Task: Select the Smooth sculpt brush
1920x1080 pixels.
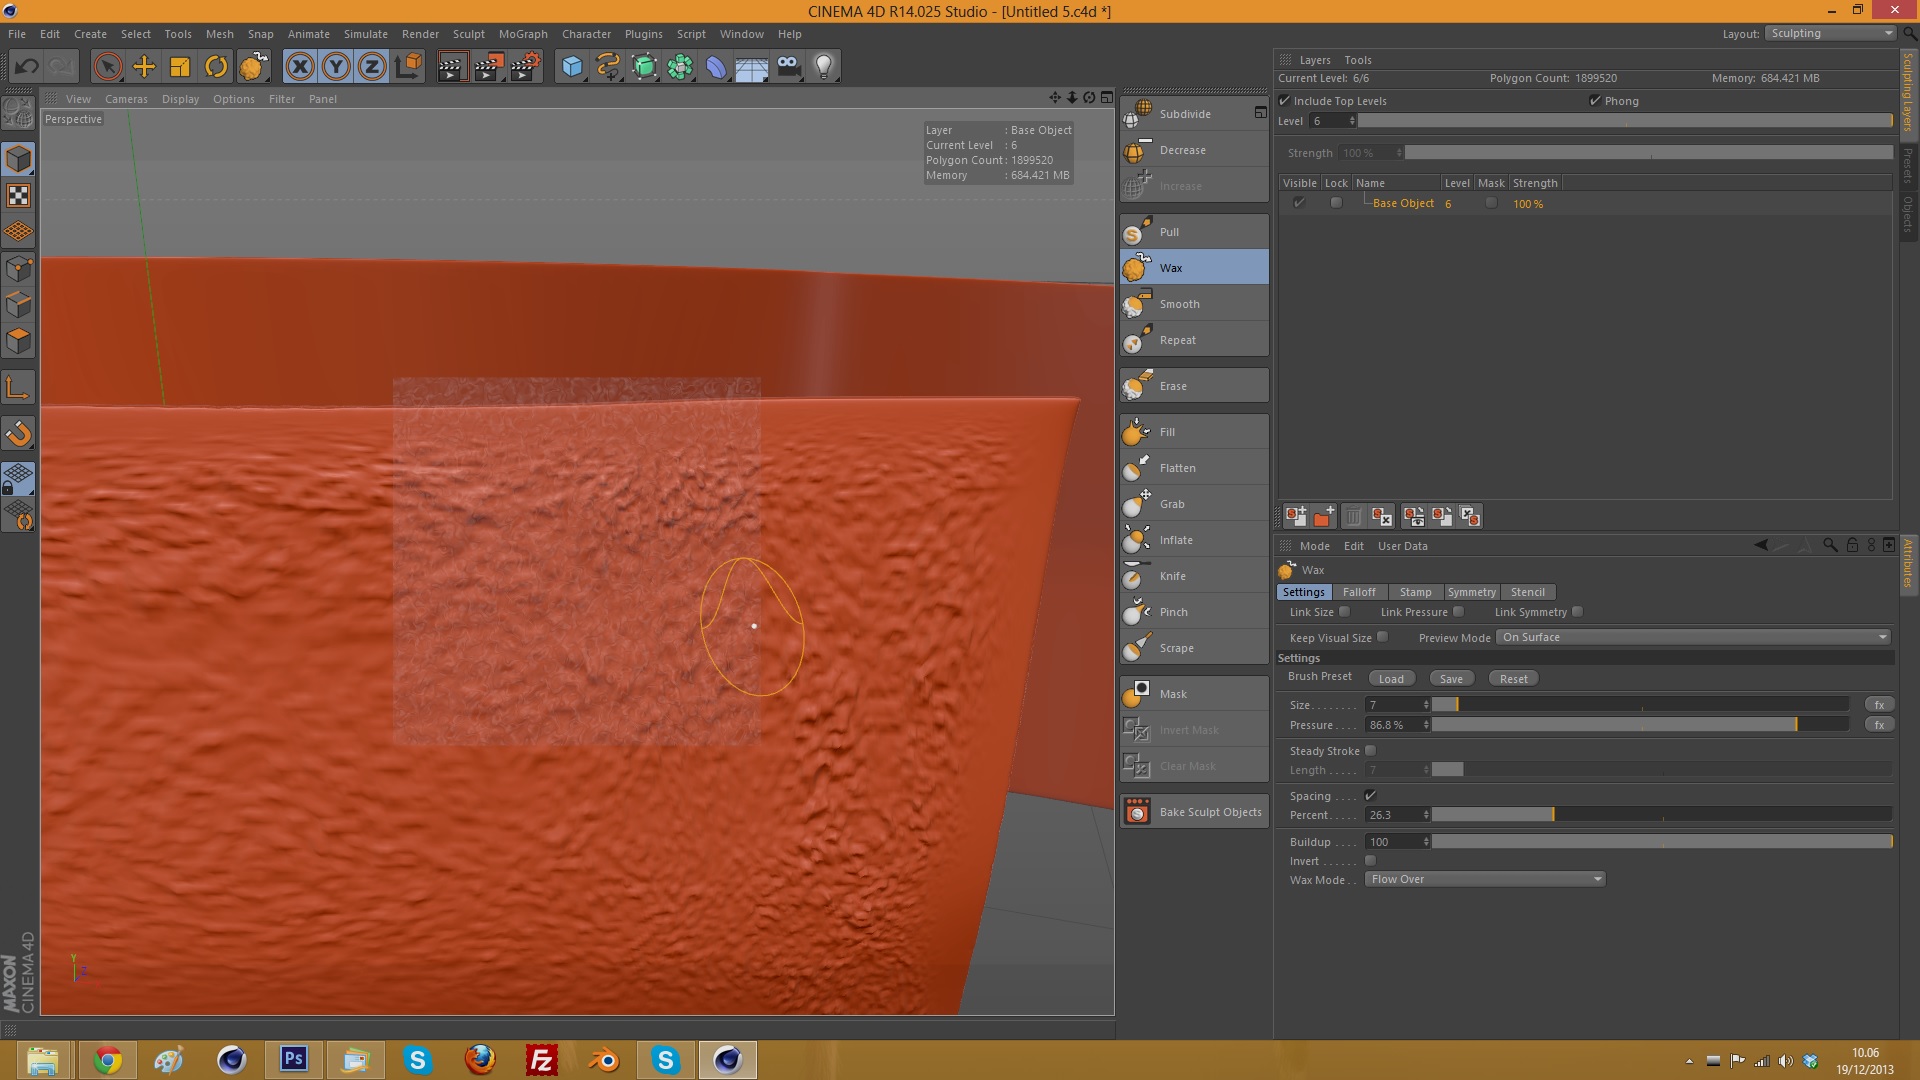Action: 1179,304
